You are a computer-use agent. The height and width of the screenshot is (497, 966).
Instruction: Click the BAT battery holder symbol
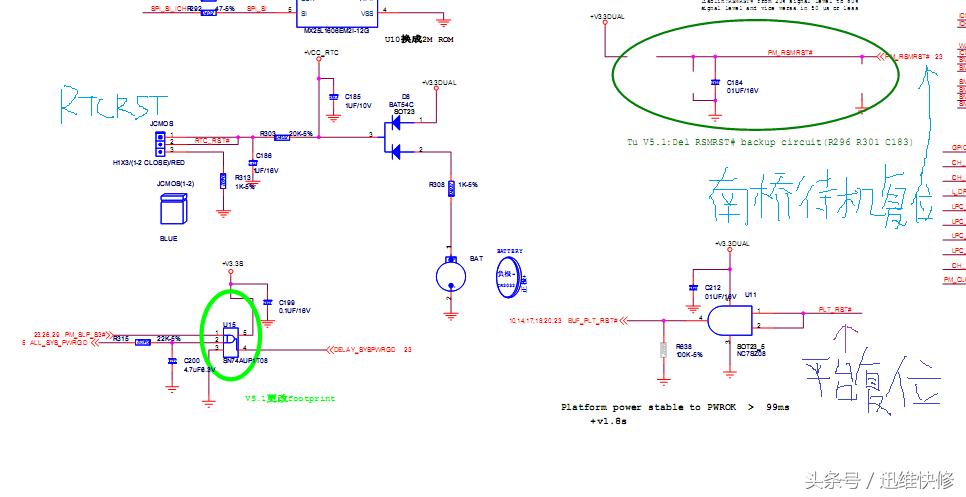pyautogui.click(x=451, y=275)
